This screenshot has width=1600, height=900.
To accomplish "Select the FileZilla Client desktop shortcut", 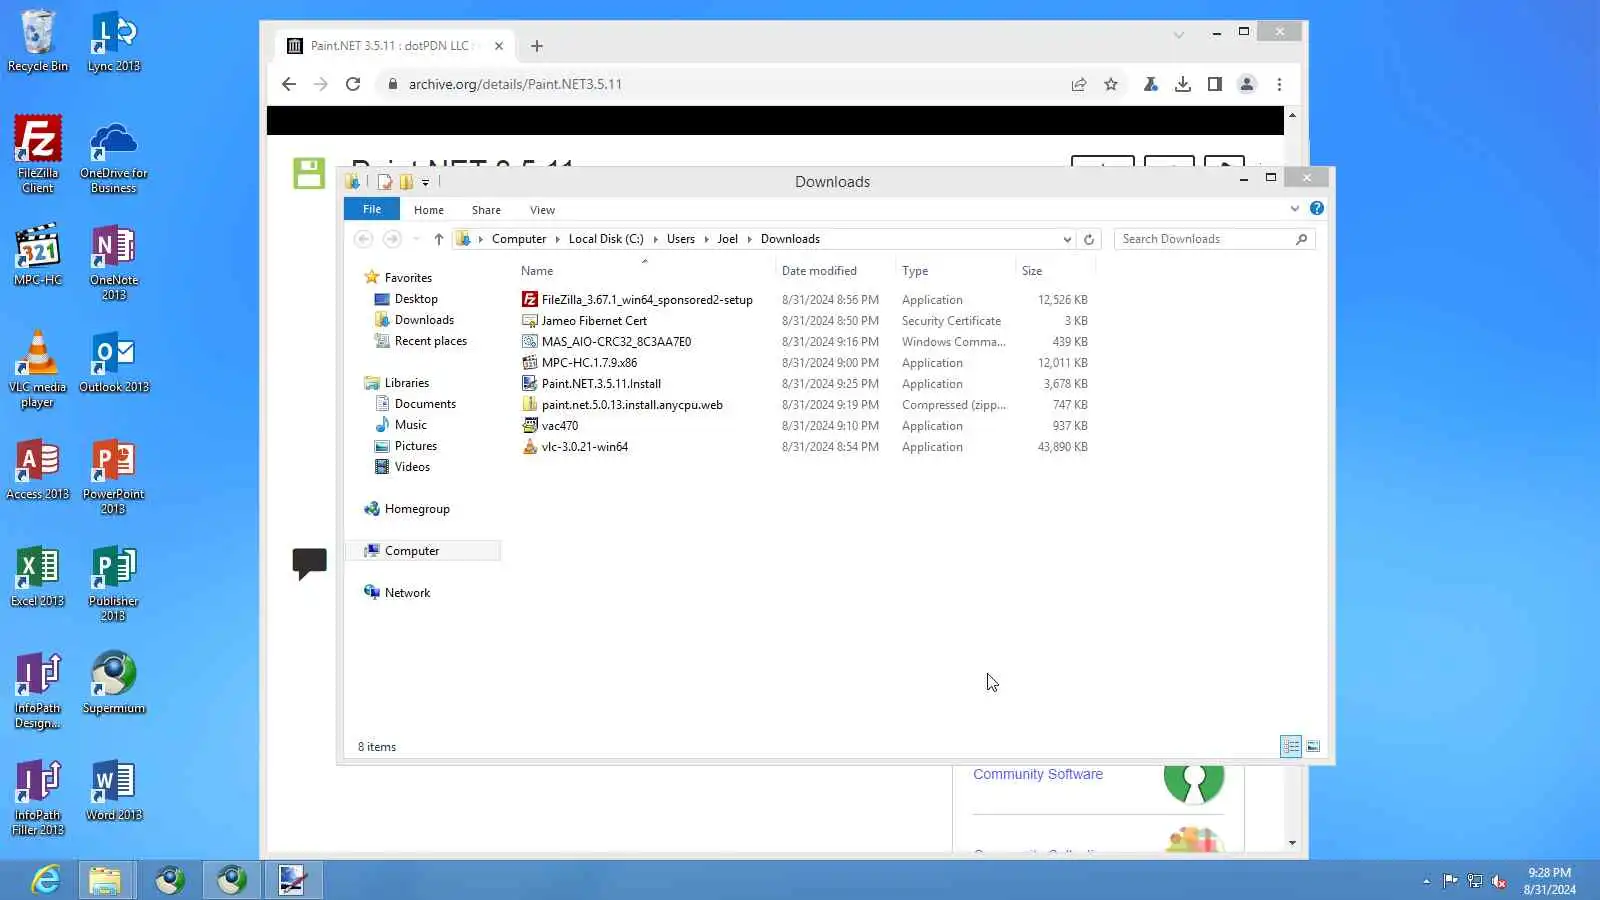I will 38,154.
